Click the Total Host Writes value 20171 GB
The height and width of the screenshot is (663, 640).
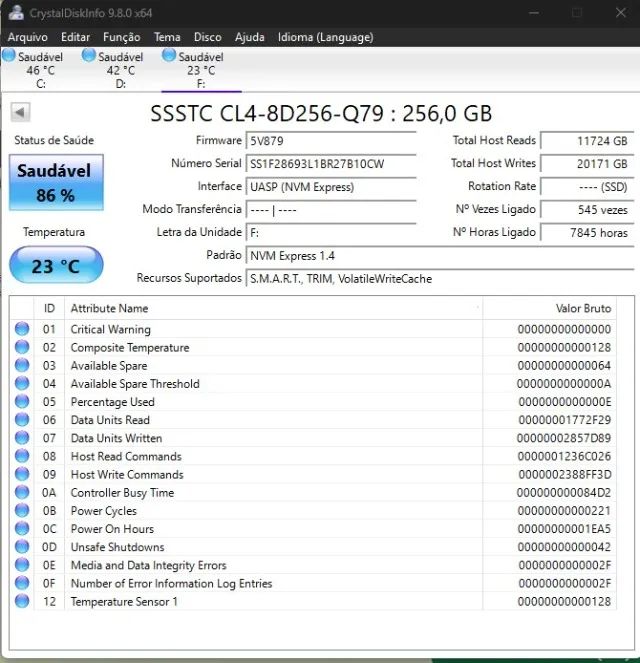(x=587, y=164)
